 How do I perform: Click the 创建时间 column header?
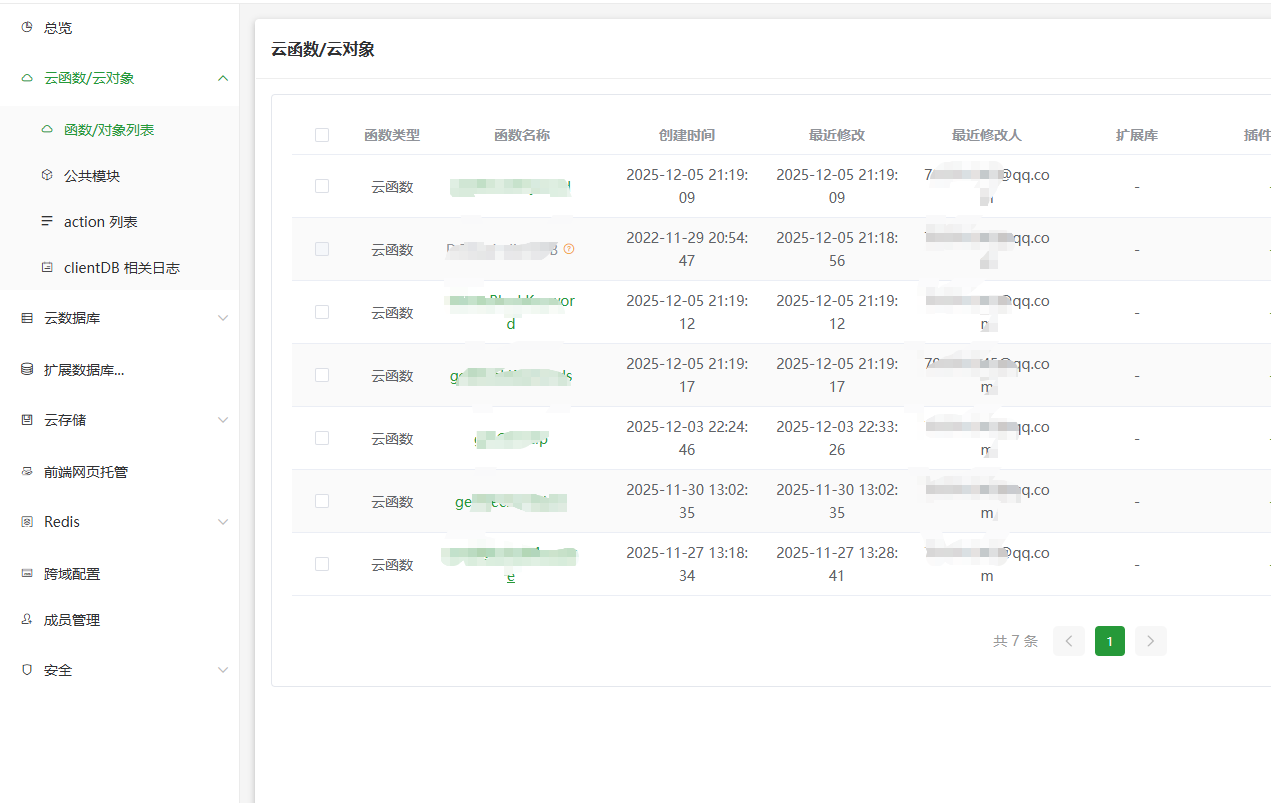click(686, 135)
